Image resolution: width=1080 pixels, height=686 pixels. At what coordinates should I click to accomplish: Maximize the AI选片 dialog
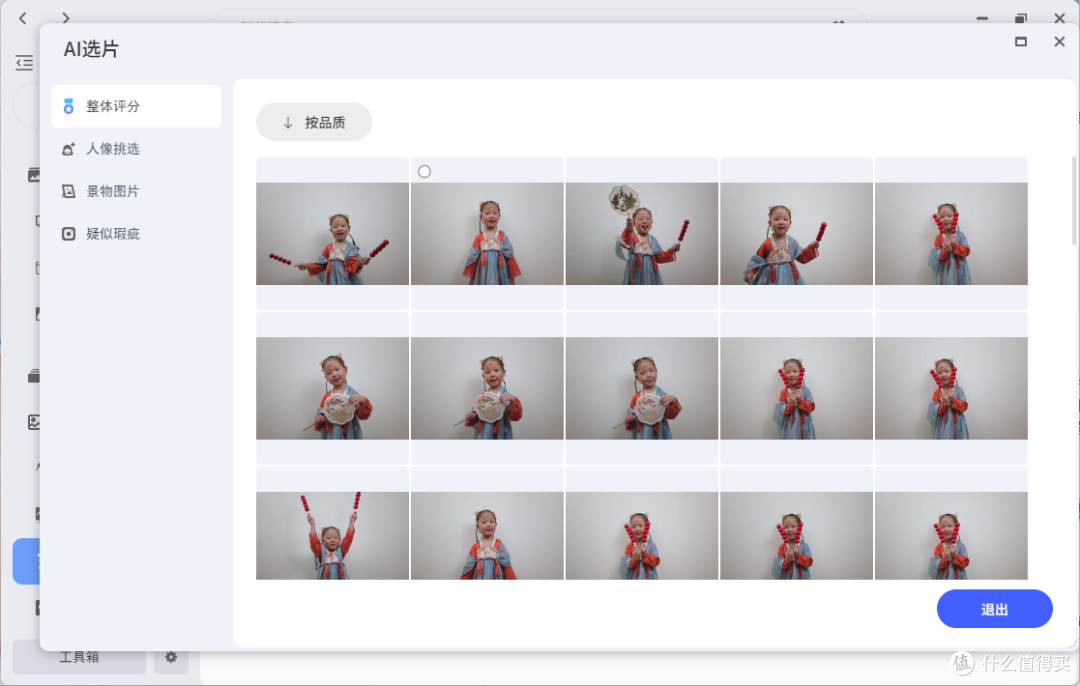[x=1021, y=42]
